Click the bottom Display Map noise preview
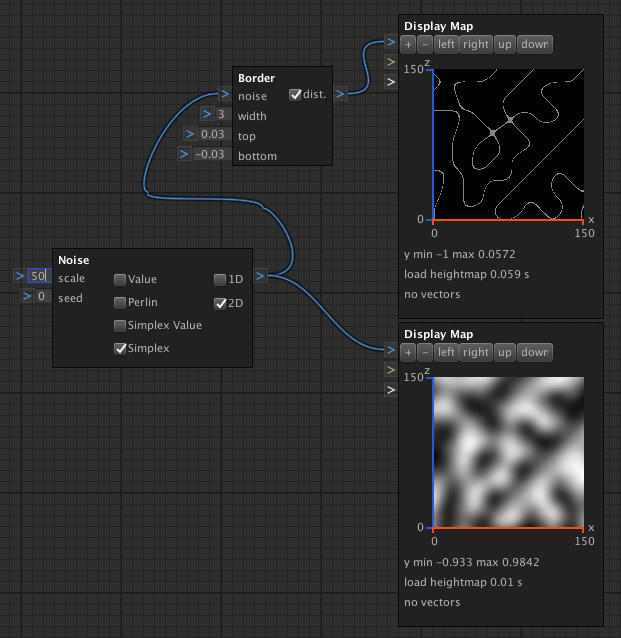 click(509, 452)
